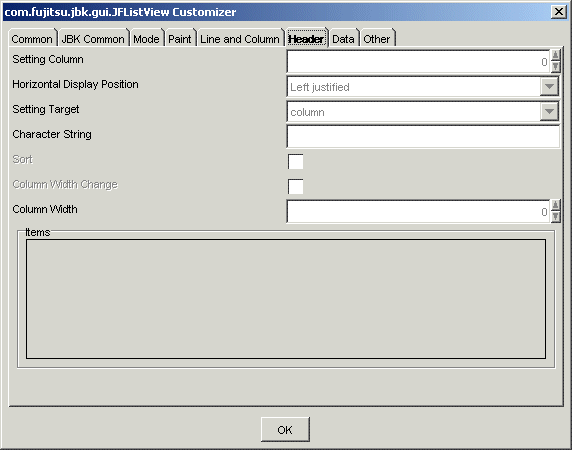
Task: Click the Setting Column number field
Action: tap(419, 61)
